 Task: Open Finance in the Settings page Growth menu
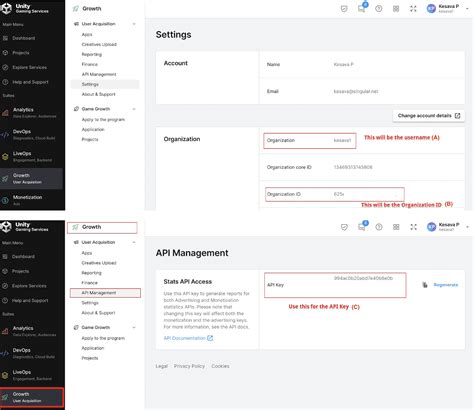pos(90,64)
